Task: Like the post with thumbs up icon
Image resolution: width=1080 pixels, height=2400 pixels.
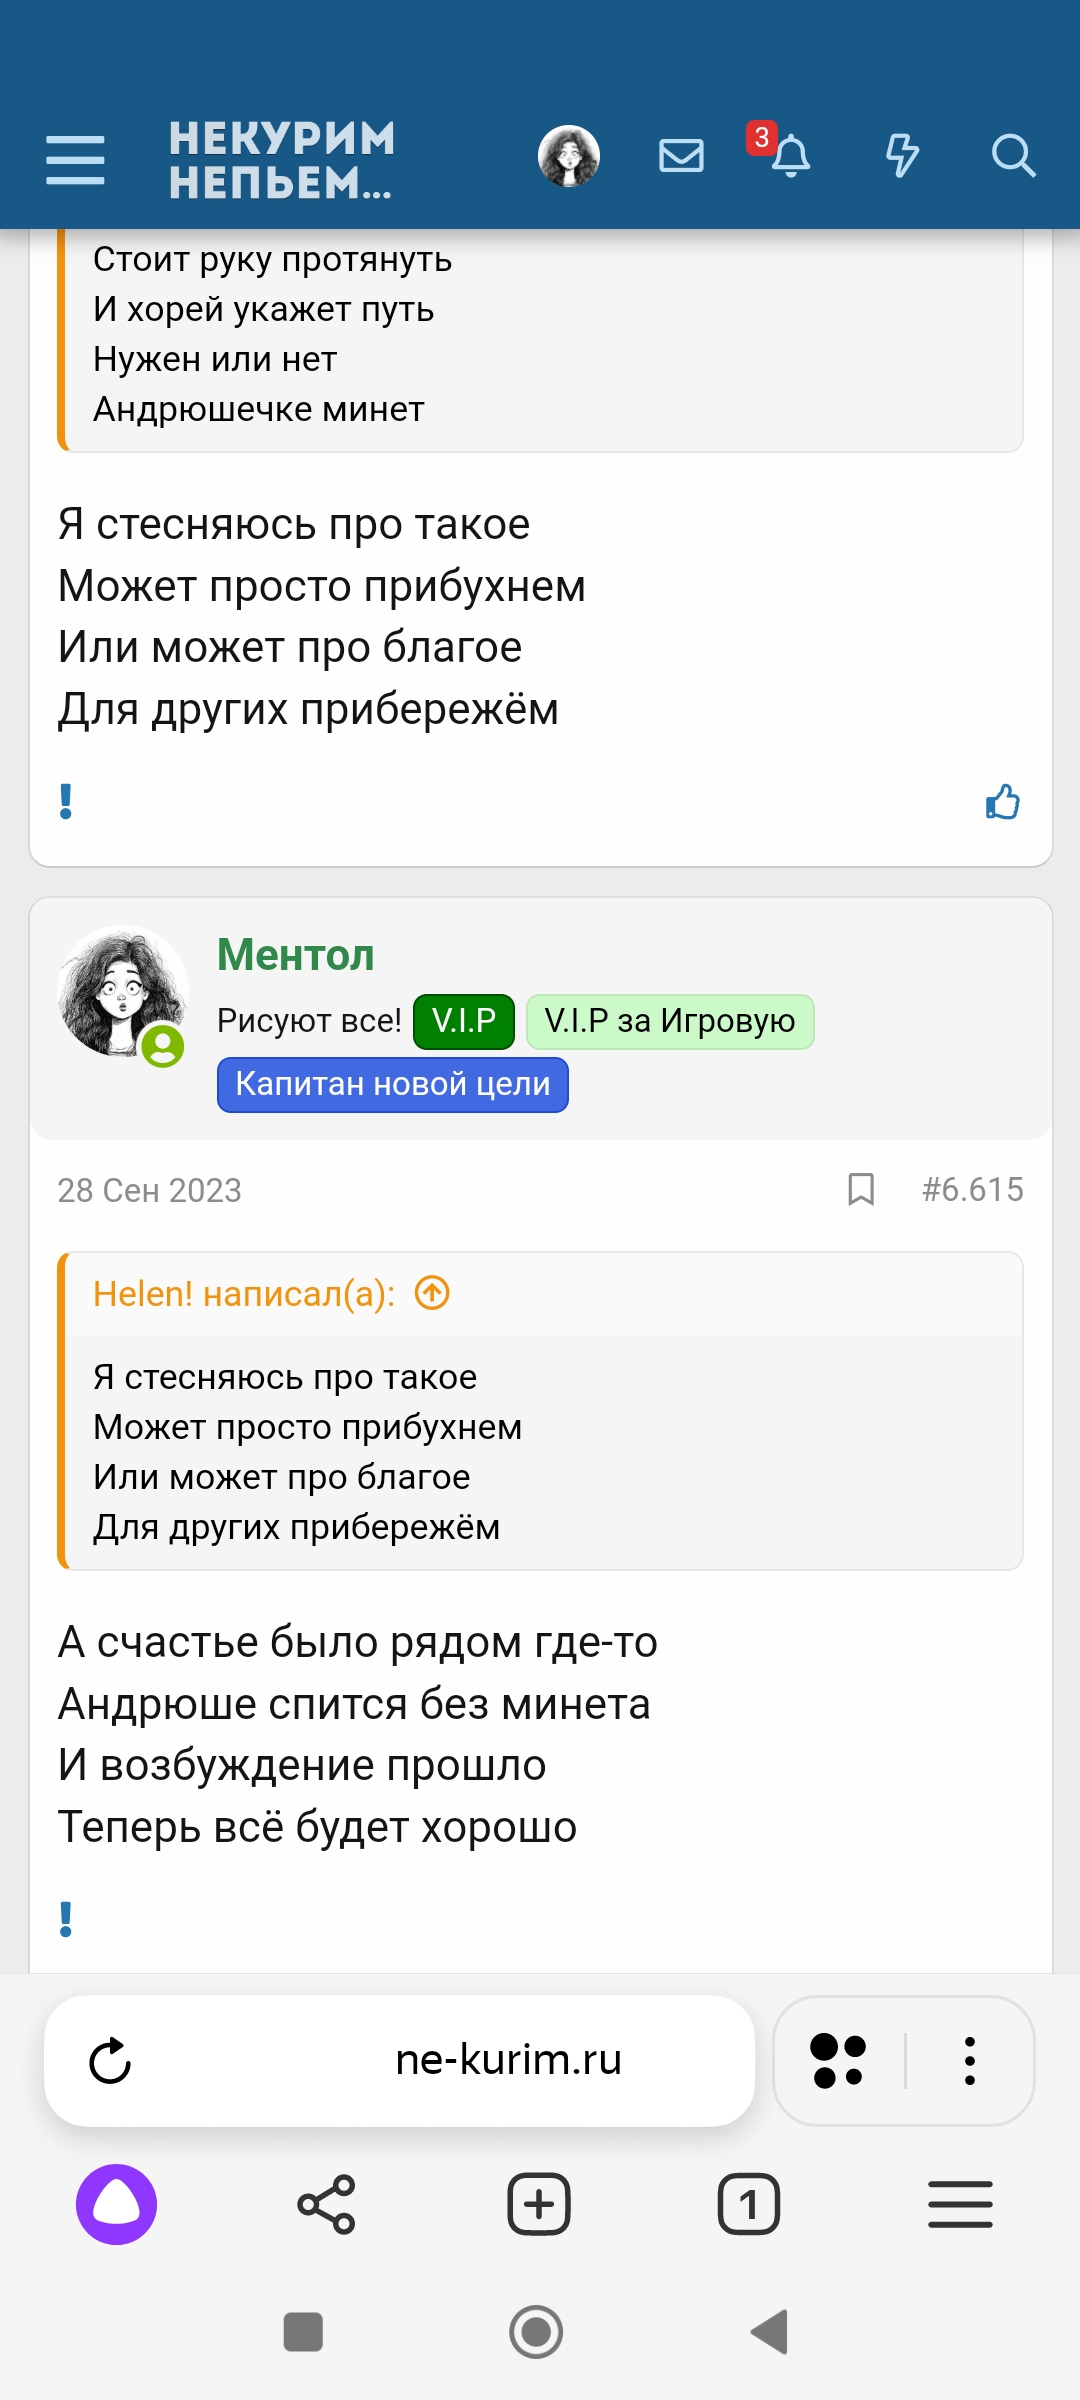Action: coord(1002,802)
